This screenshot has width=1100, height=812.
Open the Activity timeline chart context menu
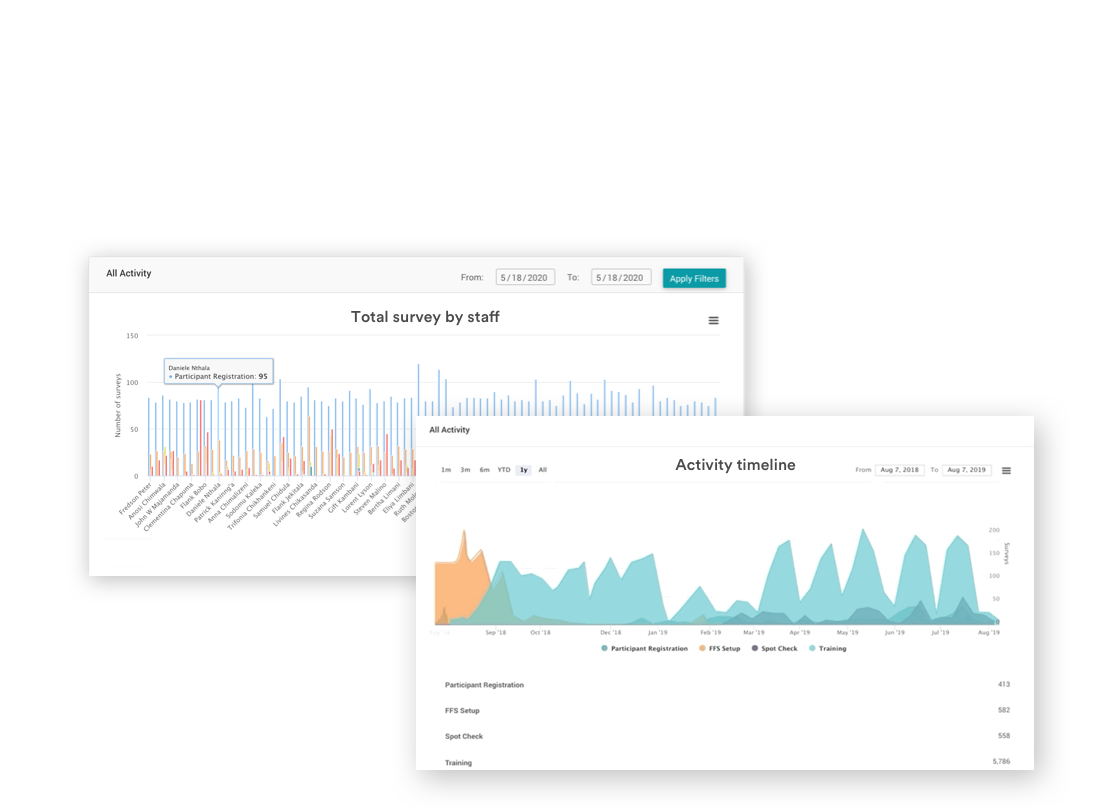(1006, 470)
